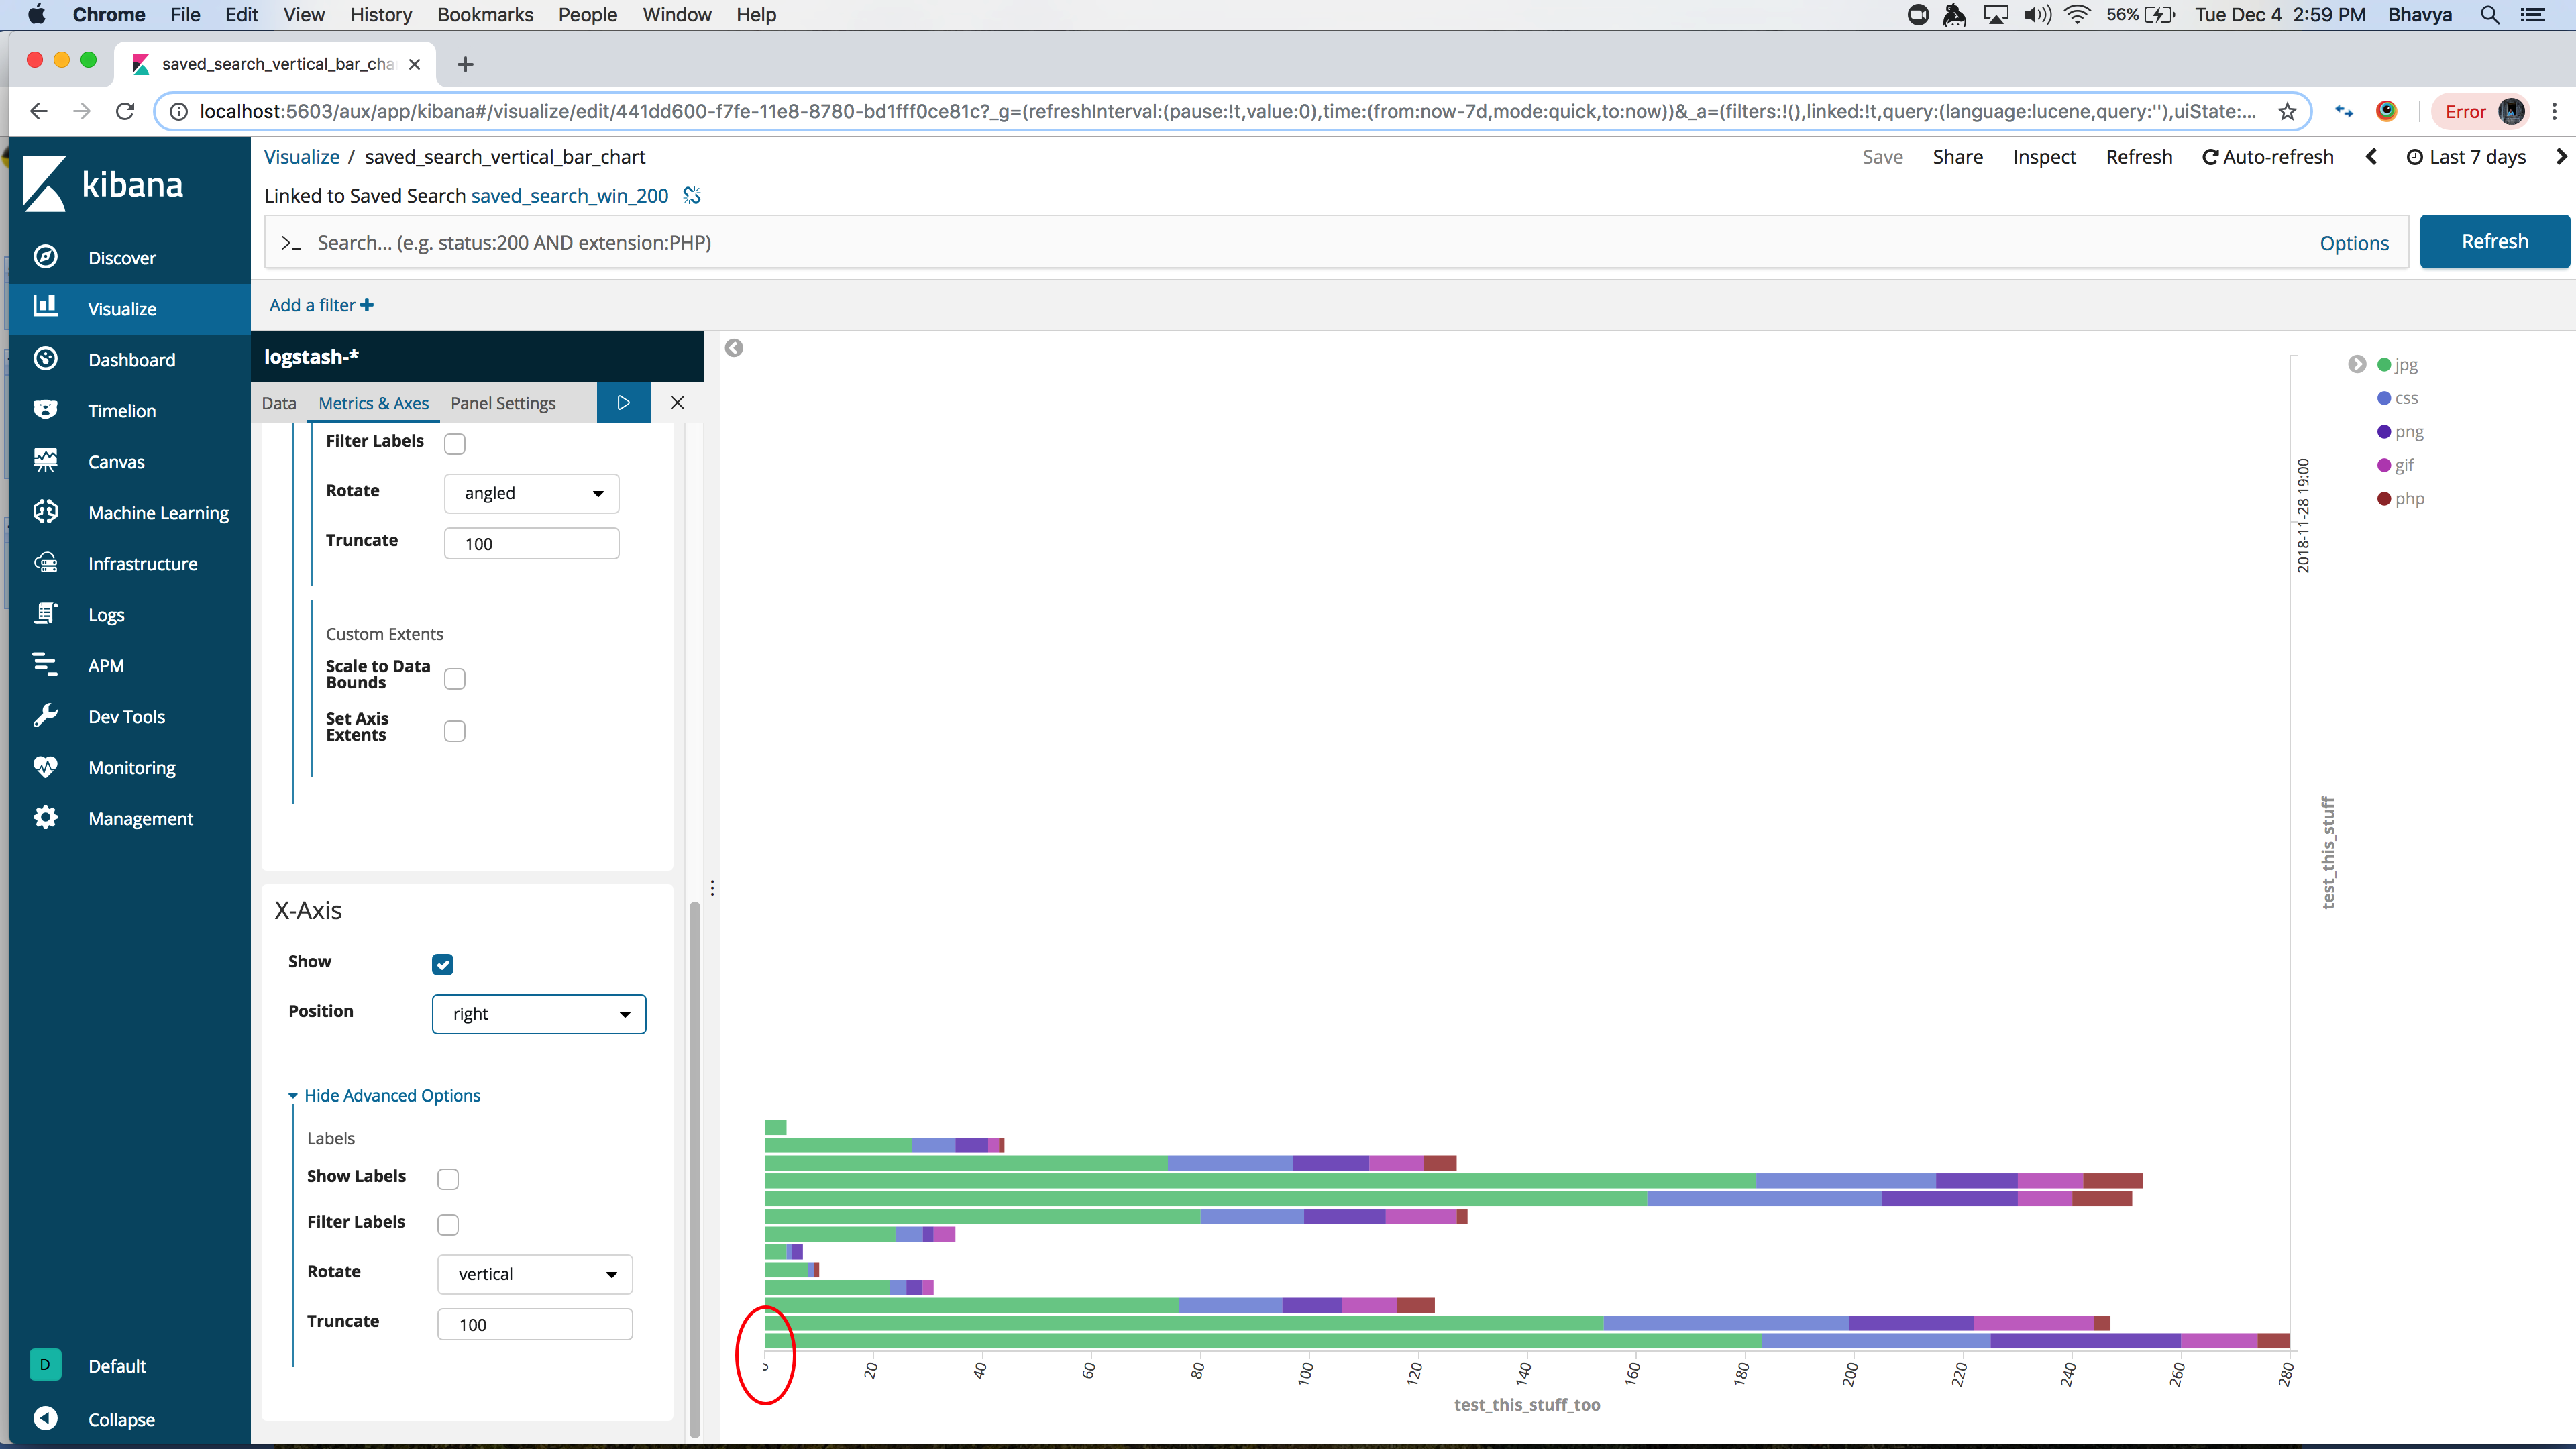2576x1449 pixels.
Task: Discard changes with the X button
Action: tap(677, 403)
